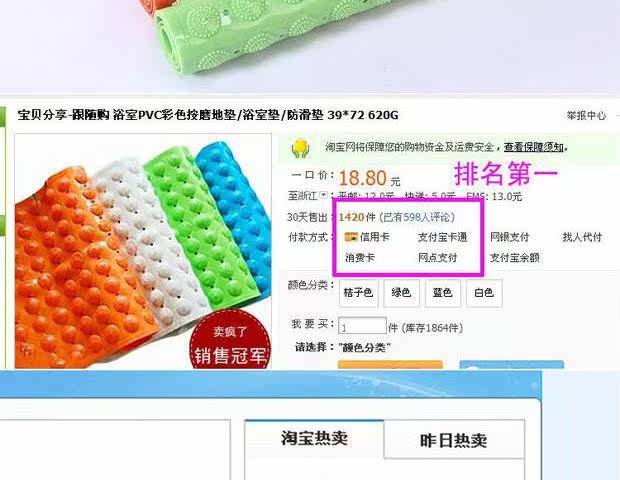The width and height of the screenshot is (620, 480).
Task: Click the 找人代付 payment option
Action: (582, 237)
